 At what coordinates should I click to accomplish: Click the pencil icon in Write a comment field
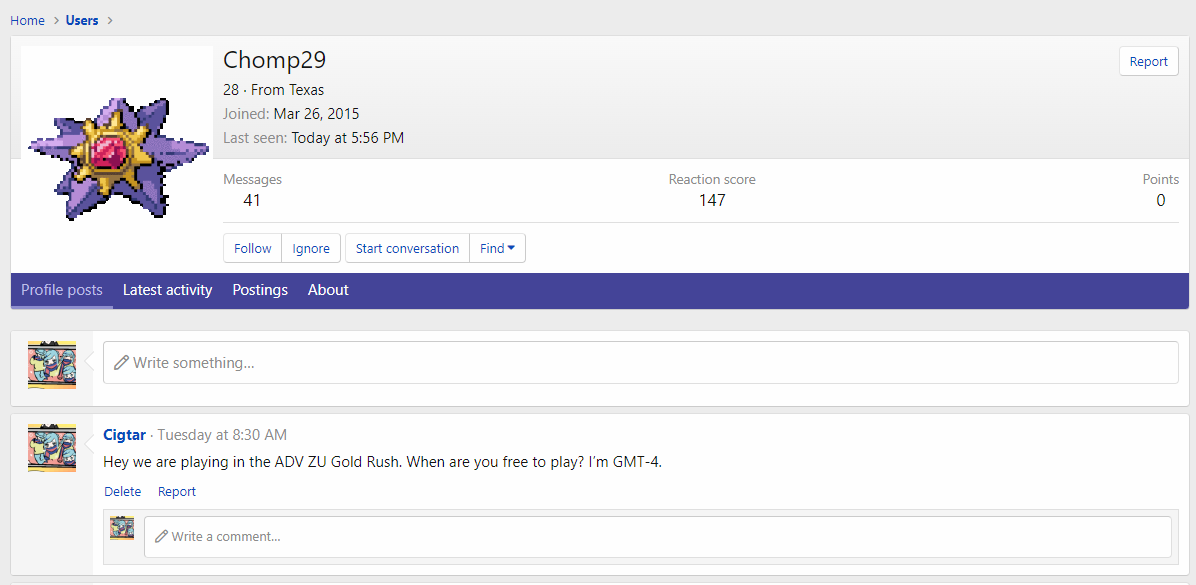point(161,537)
